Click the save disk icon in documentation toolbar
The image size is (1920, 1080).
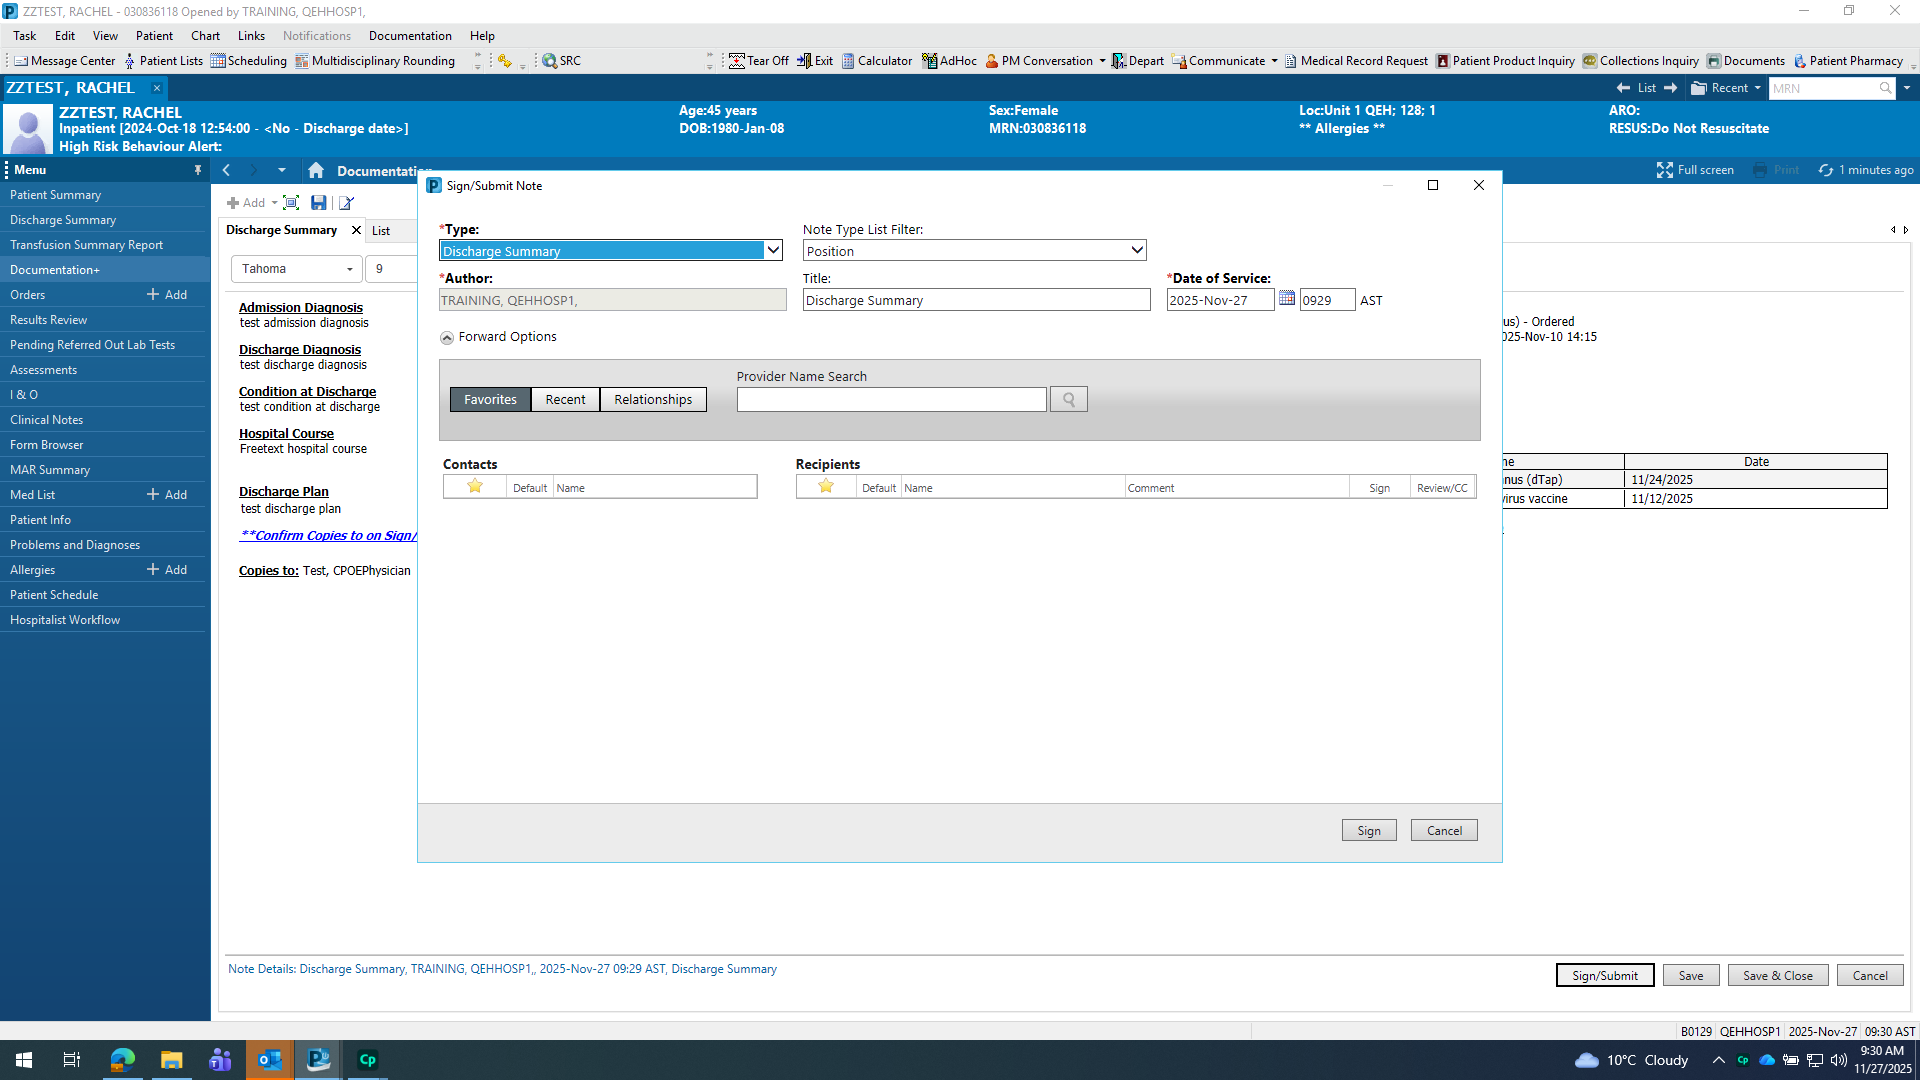point(318,203)
